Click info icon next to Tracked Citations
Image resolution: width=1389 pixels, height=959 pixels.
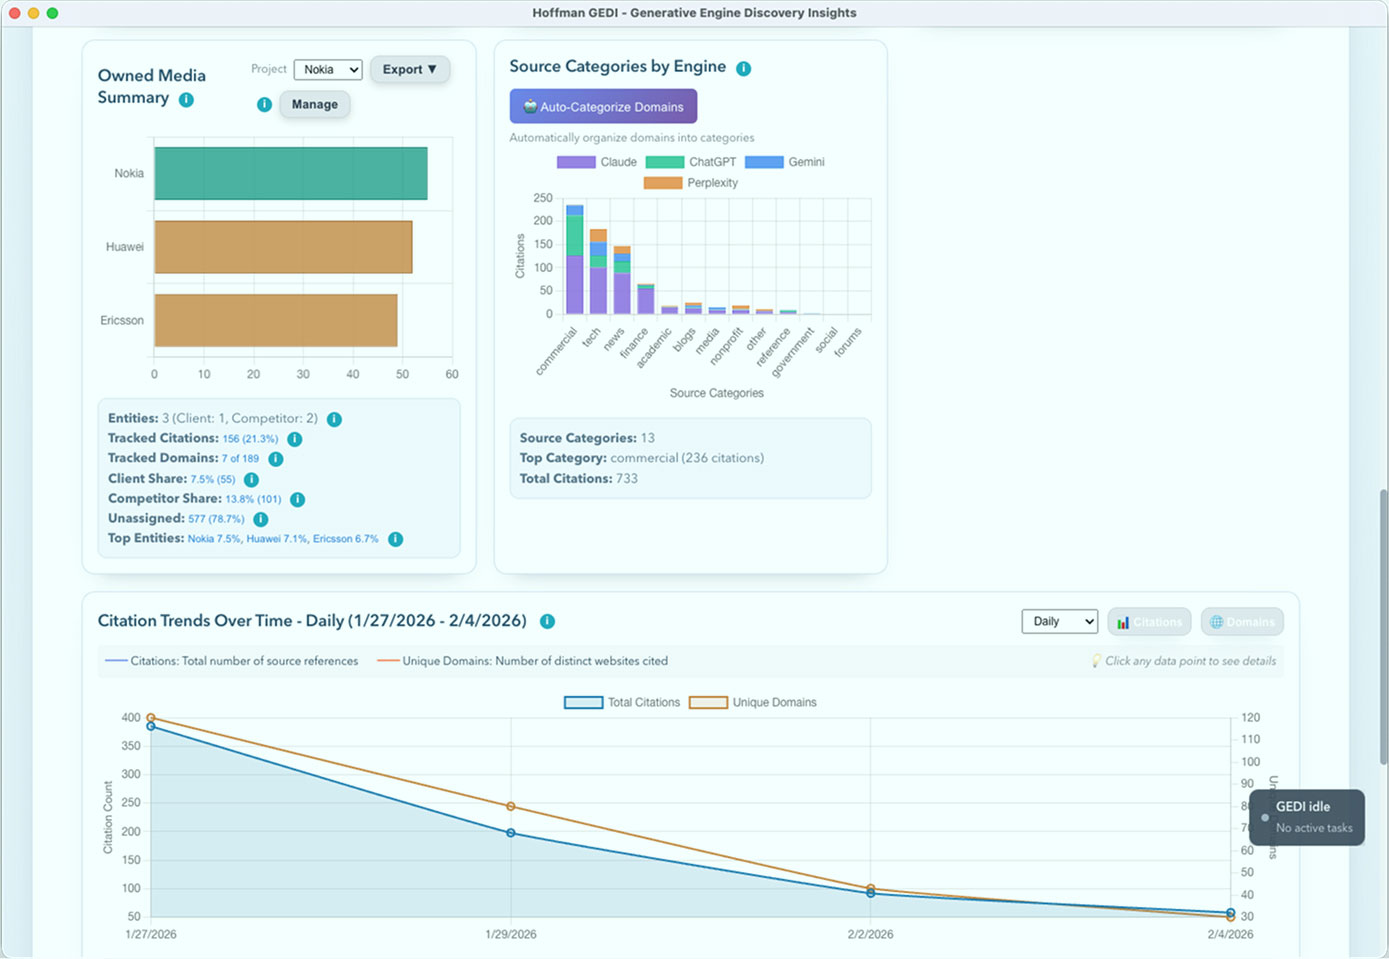coord(294,439)
